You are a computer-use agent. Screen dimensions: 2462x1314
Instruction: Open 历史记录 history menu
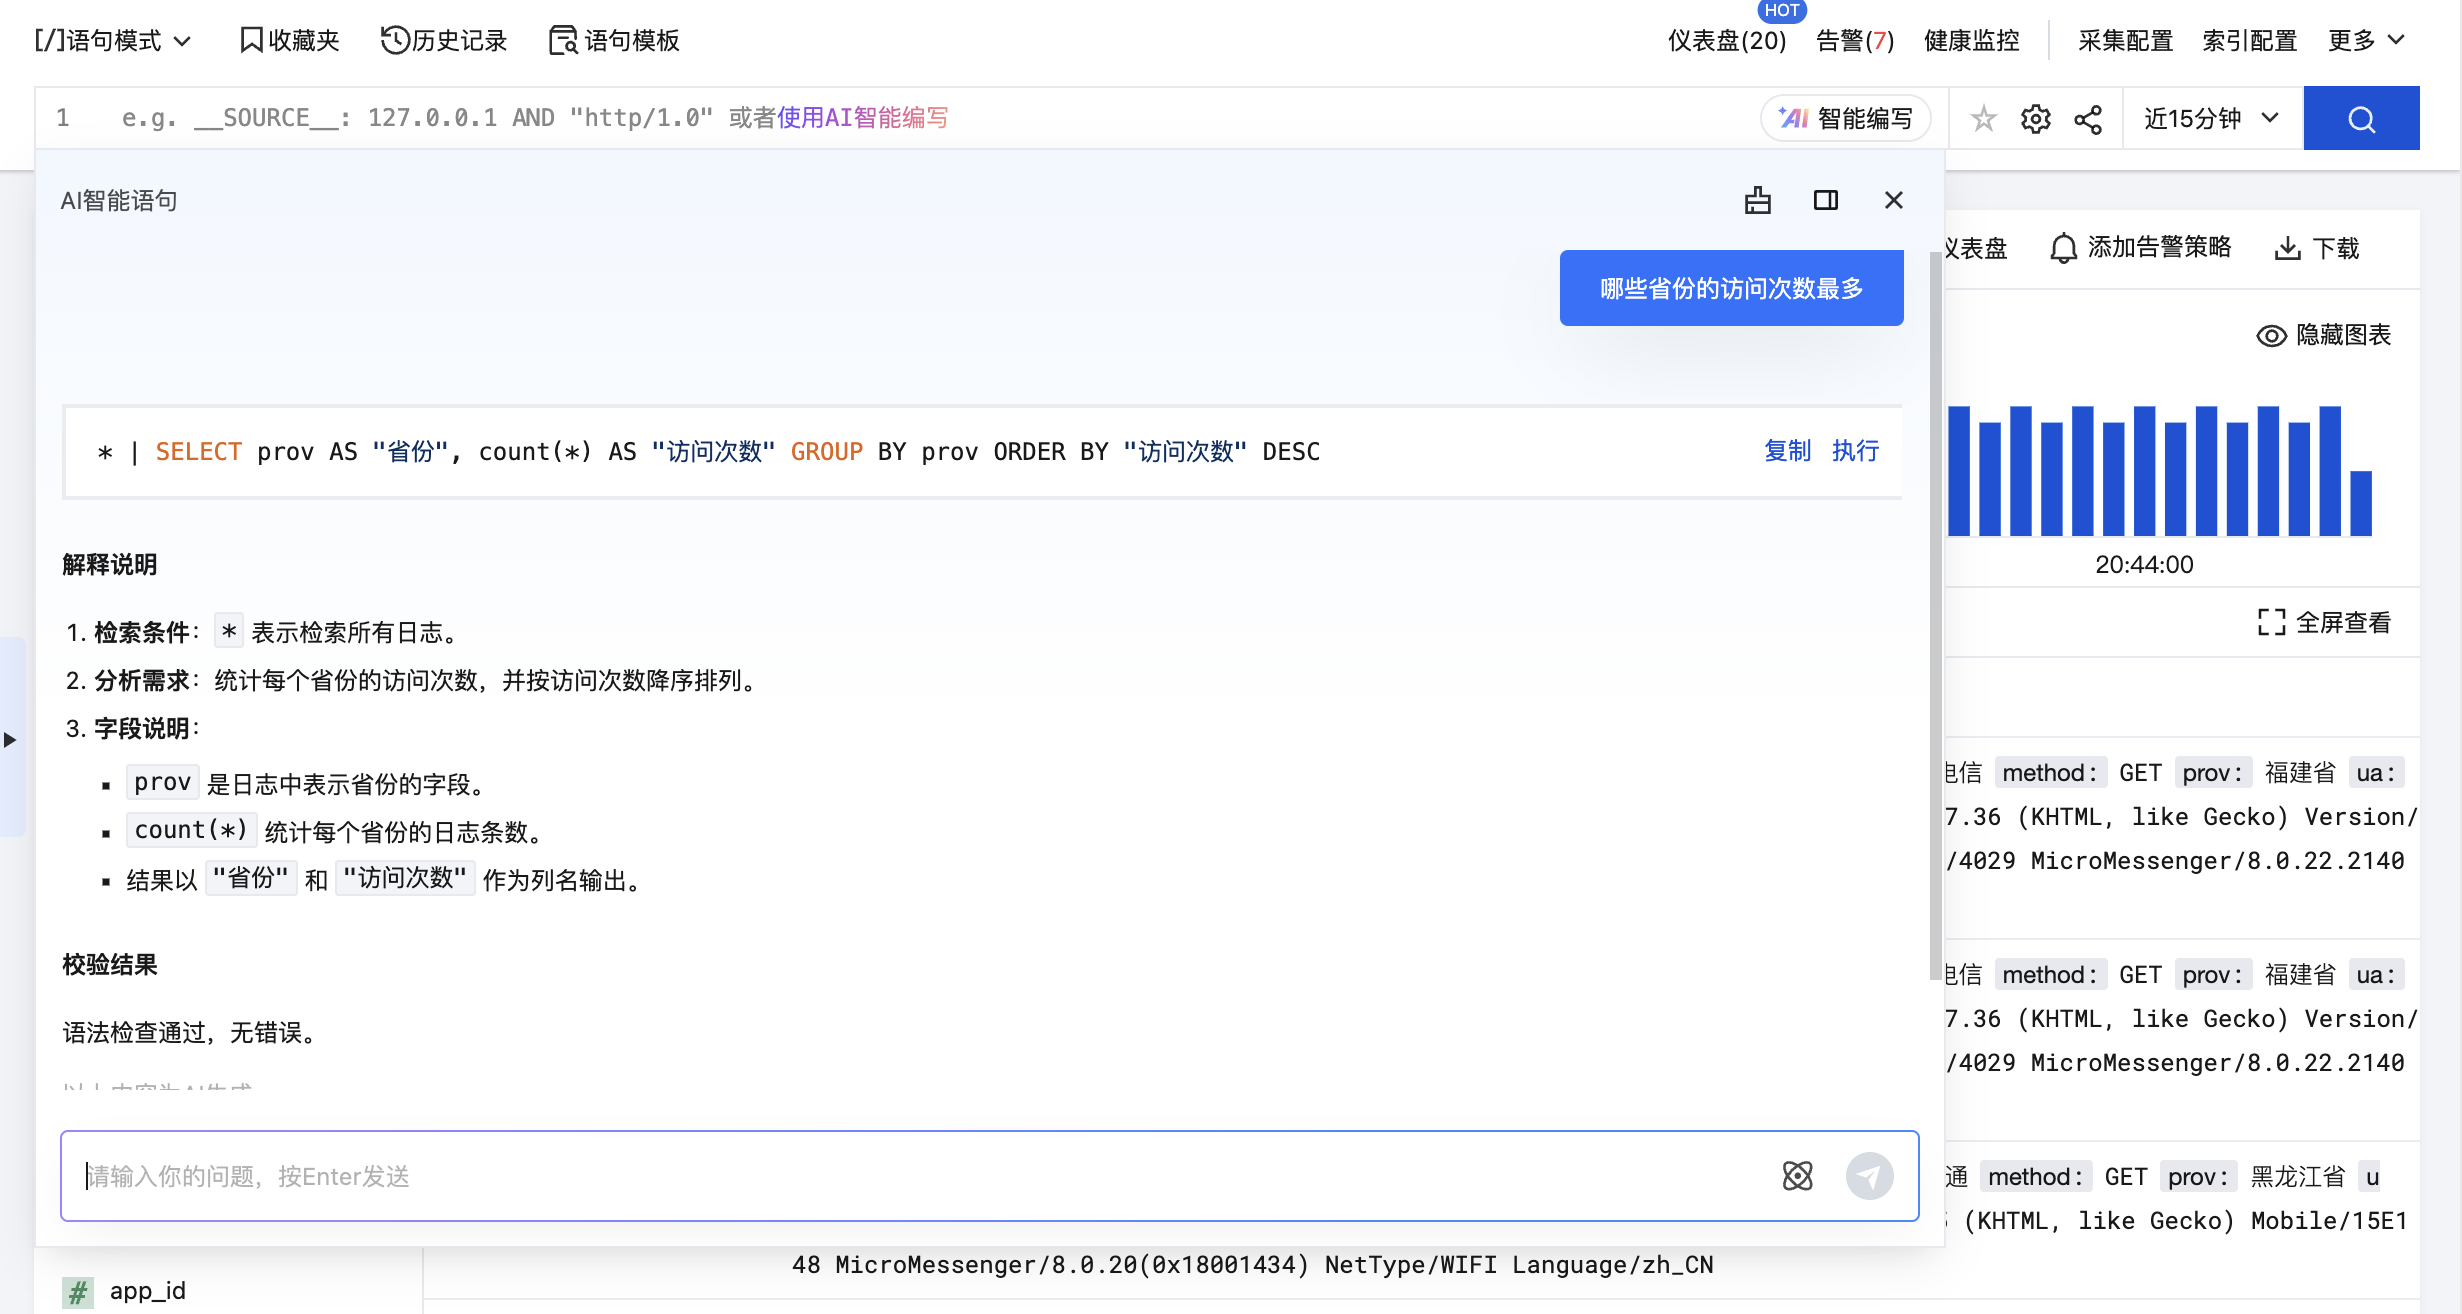click(x=444, y=40)
